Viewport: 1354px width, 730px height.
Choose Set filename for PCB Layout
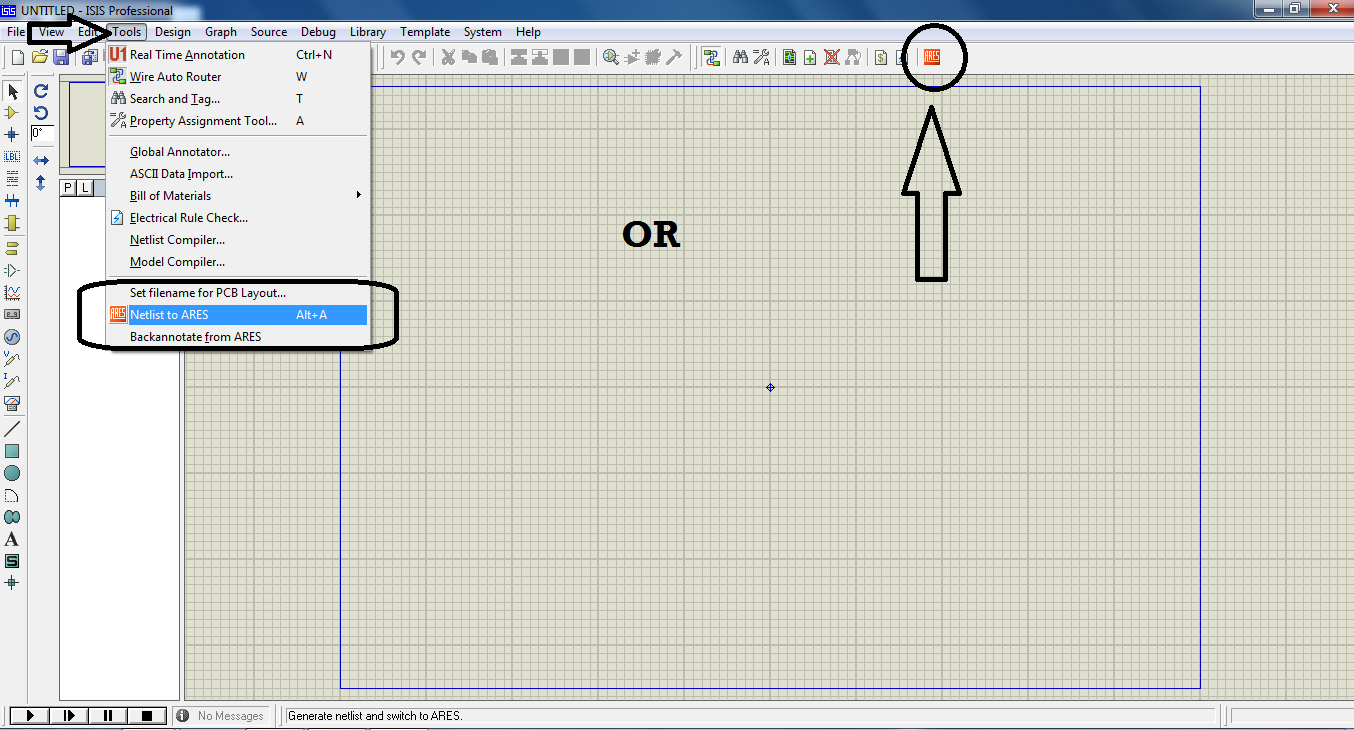click(x=238, y=293)
